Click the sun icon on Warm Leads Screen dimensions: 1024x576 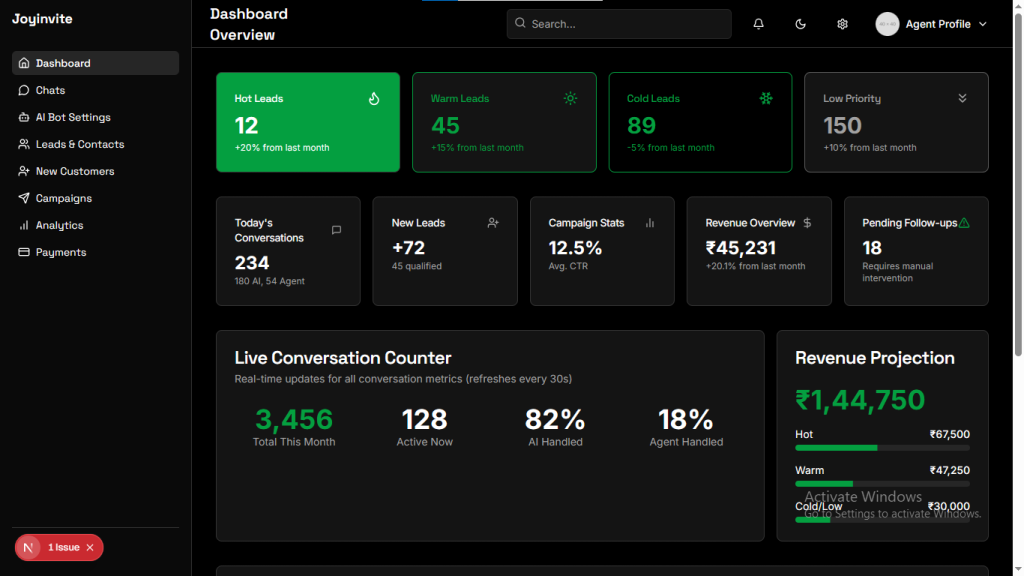coord(570,98)
